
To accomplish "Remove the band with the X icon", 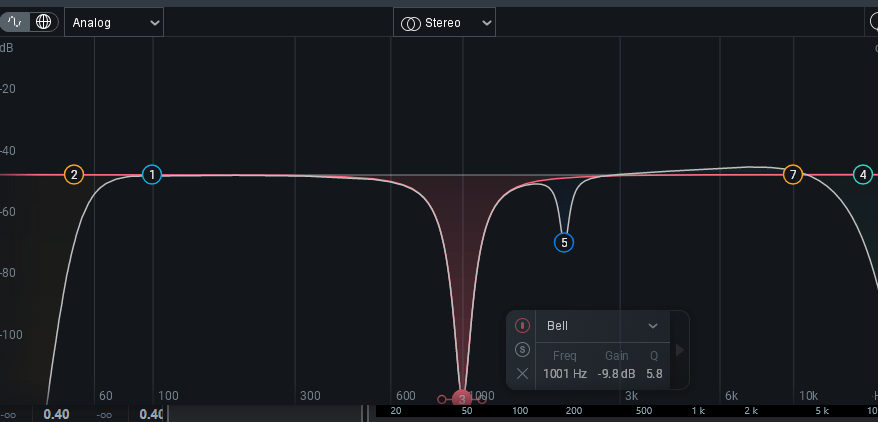I will coord(522,374).
